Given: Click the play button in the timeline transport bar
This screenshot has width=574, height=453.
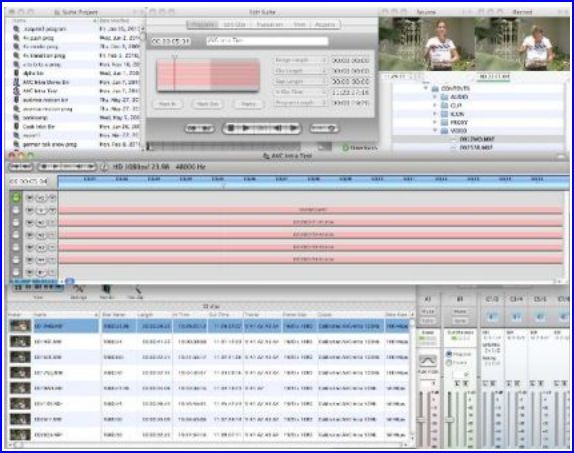Looking at the screenshot, I should click(x=55, y=167).
